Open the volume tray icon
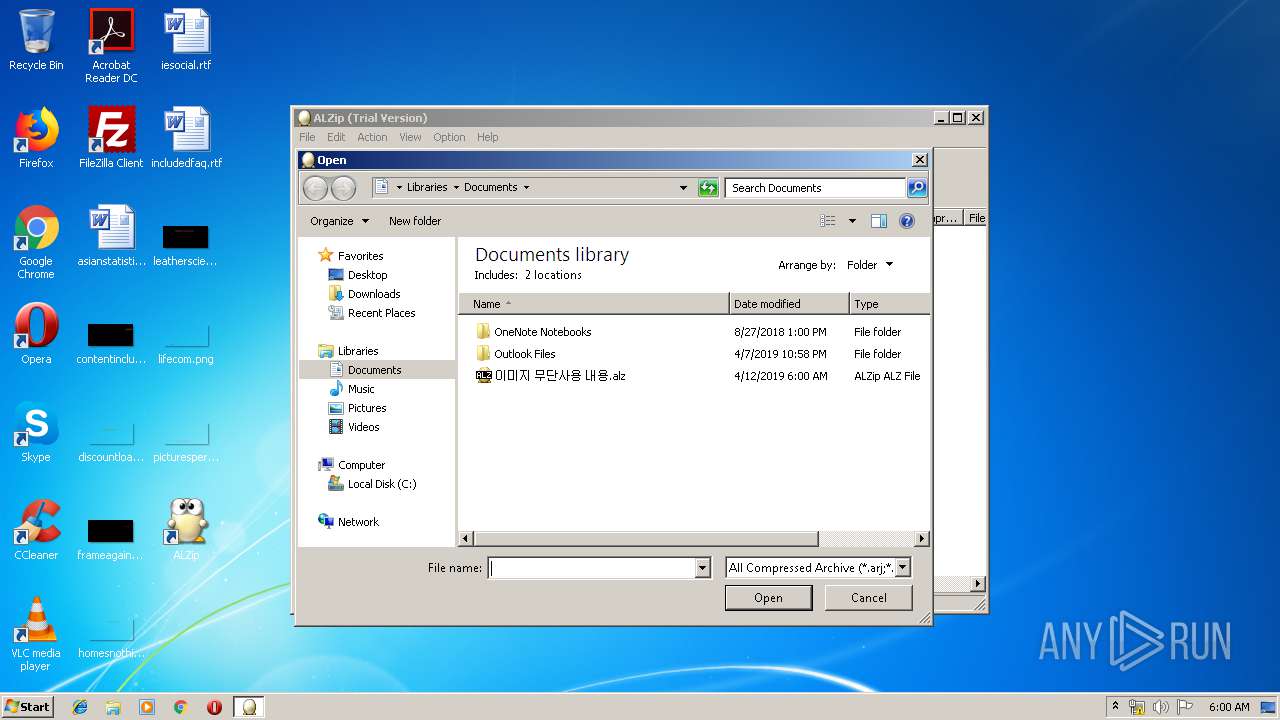The image size is (1280, 720). [1160, 707]
